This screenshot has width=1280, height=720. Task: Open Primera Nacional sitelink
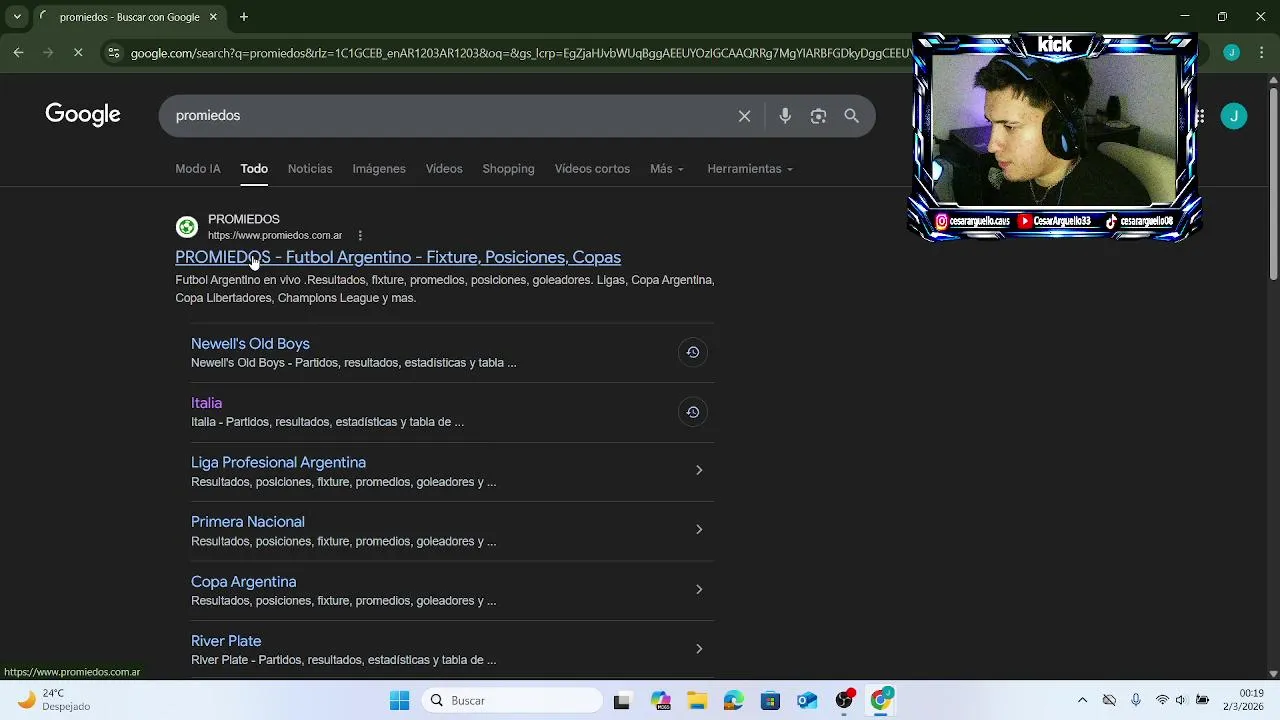pyautogui.click(x=248, y=522)
